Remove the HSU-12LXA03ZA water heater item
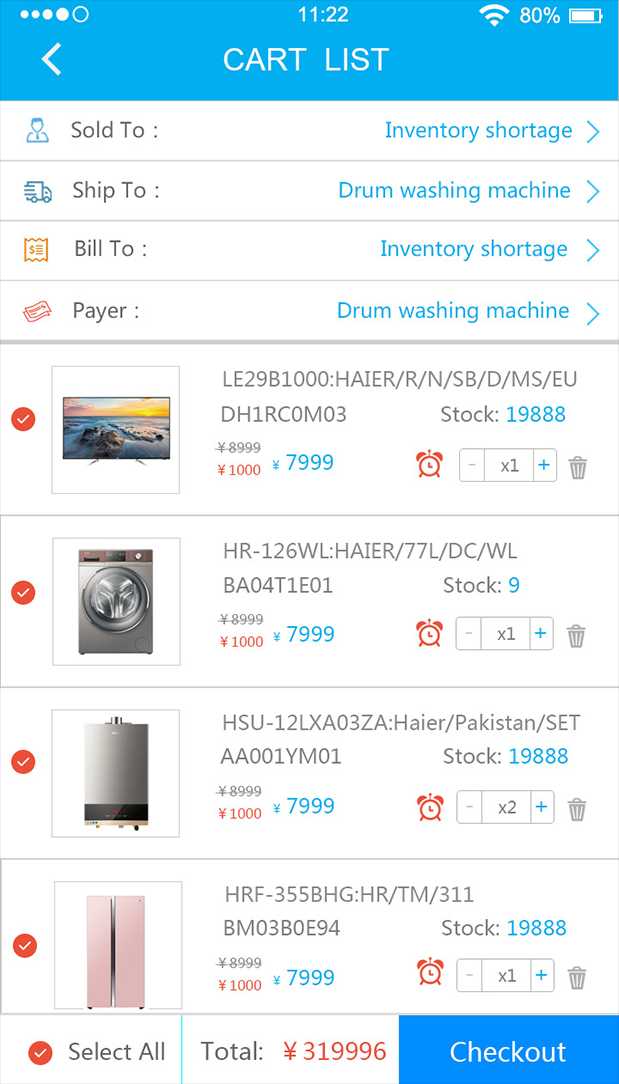619x1084 pixels. (577, 809)
